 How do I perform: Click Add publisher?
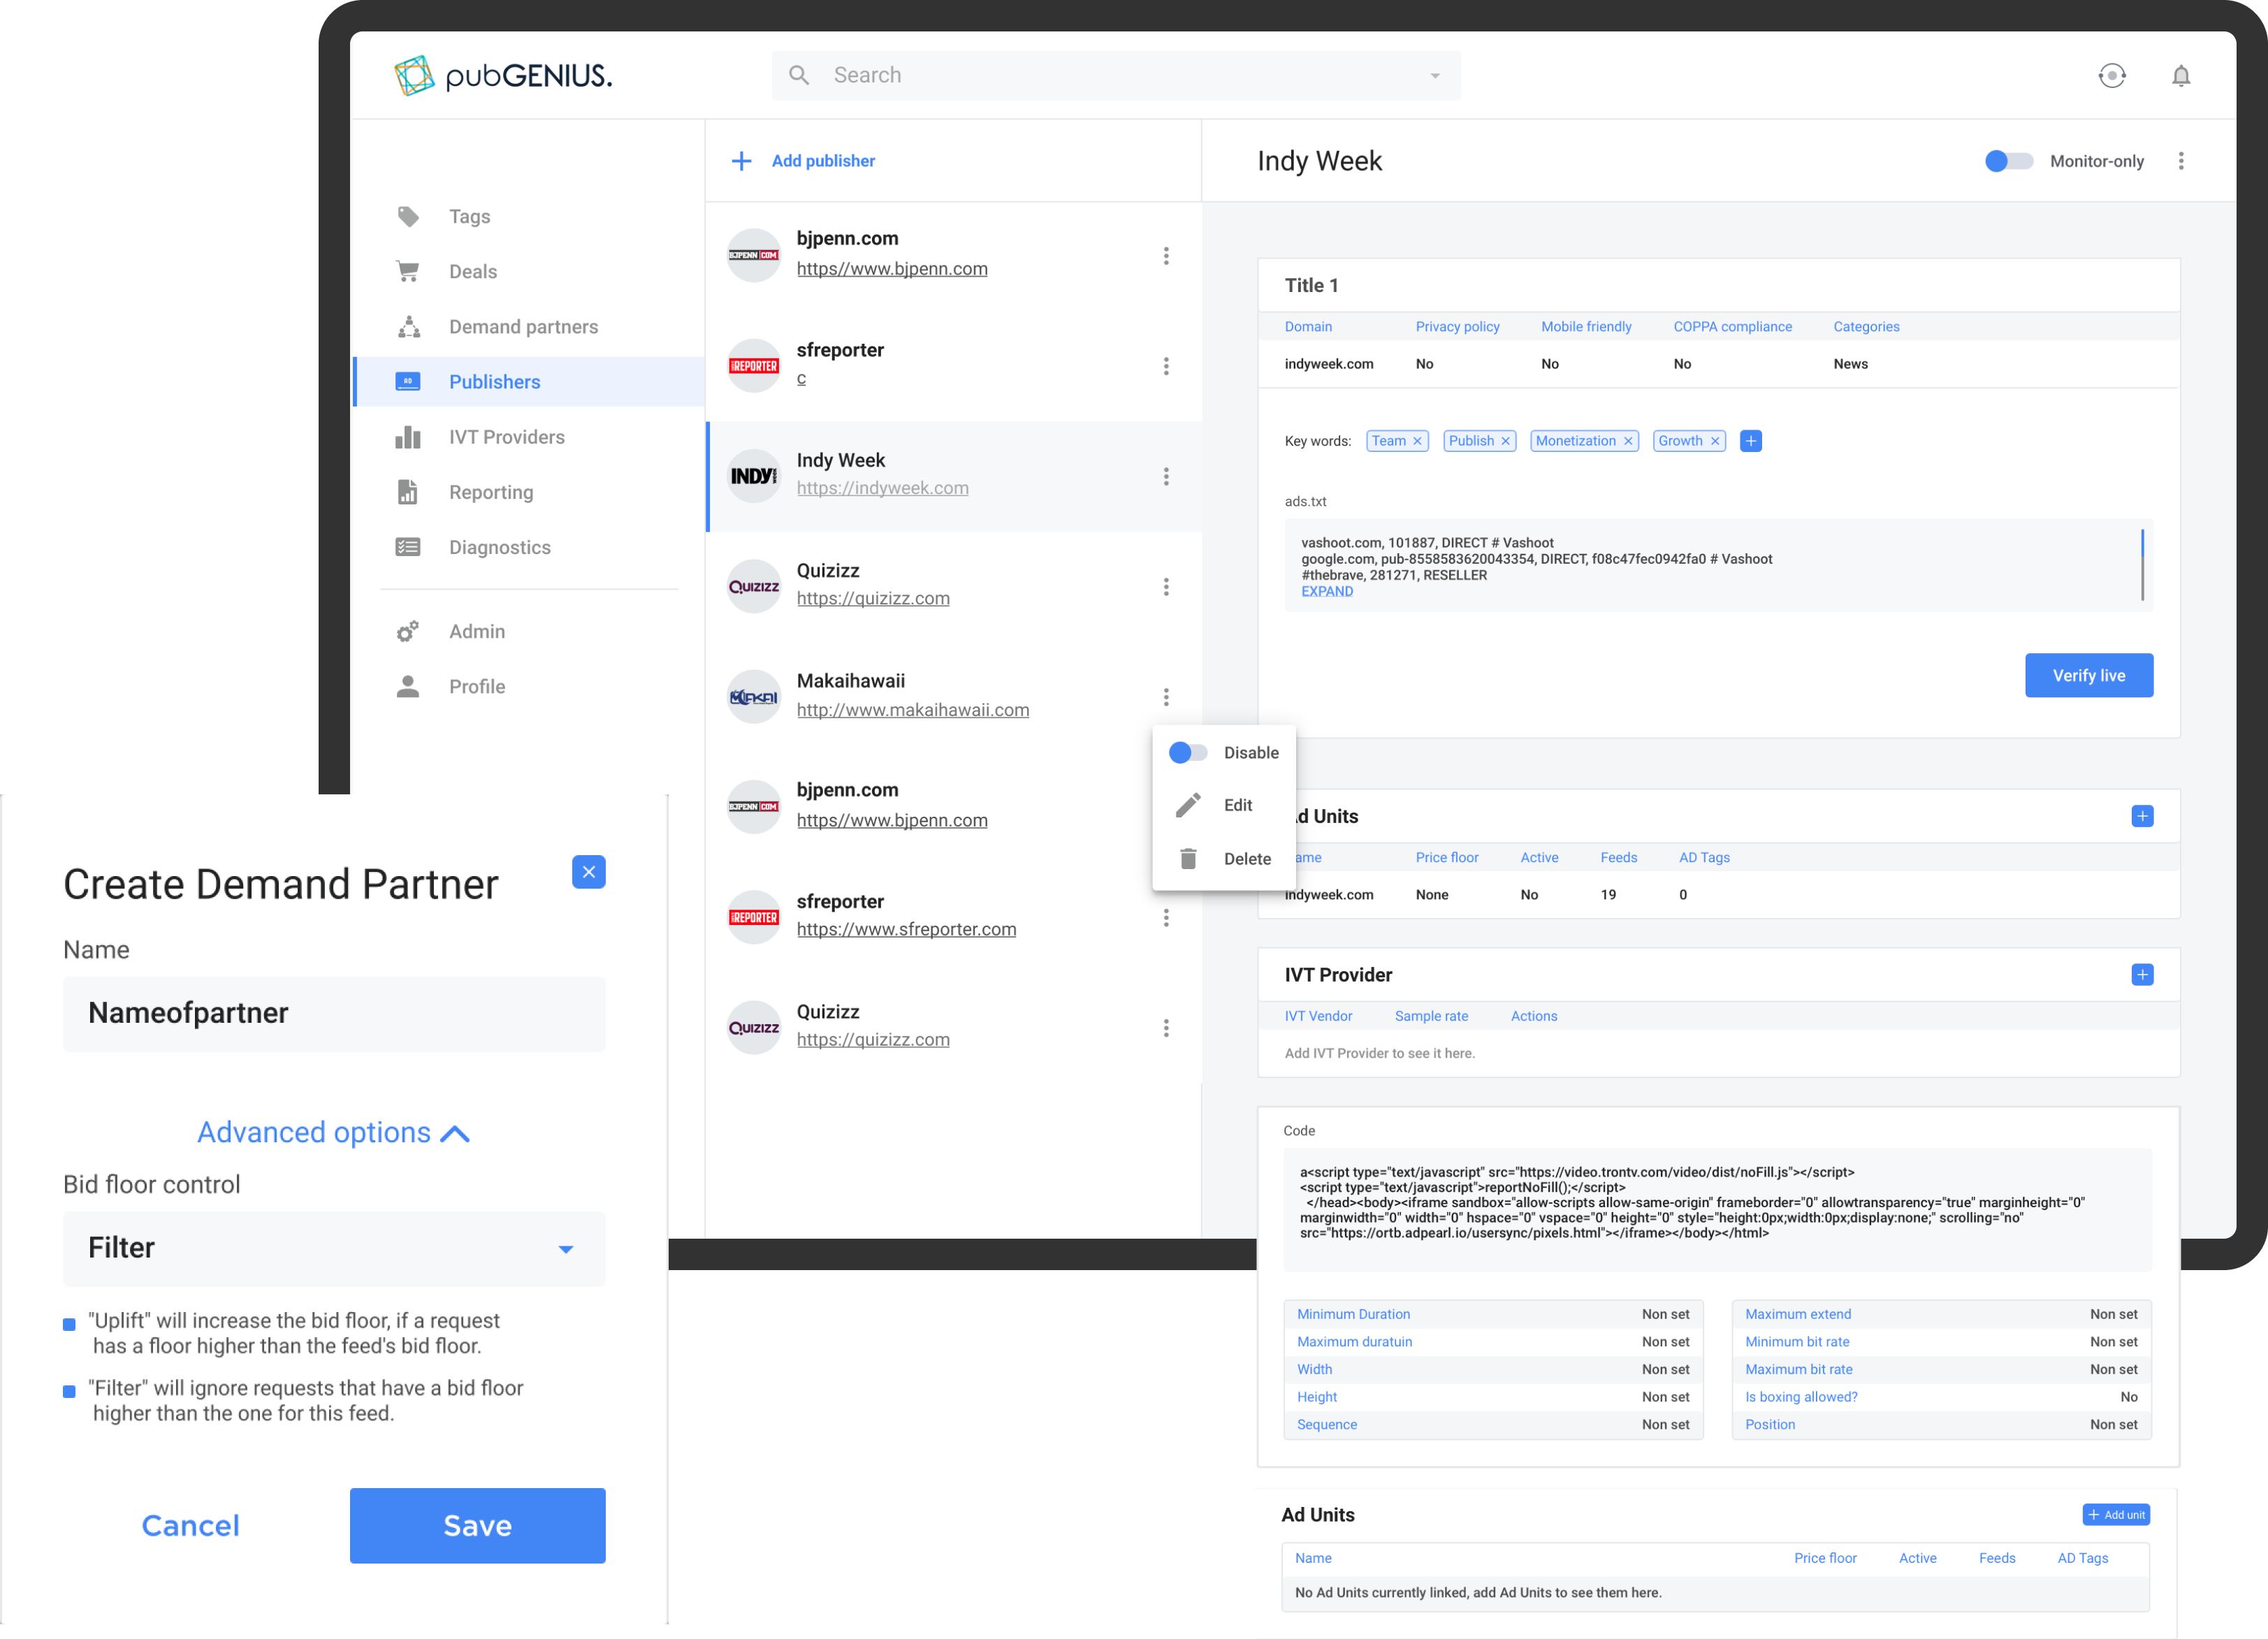pos(803,160)
